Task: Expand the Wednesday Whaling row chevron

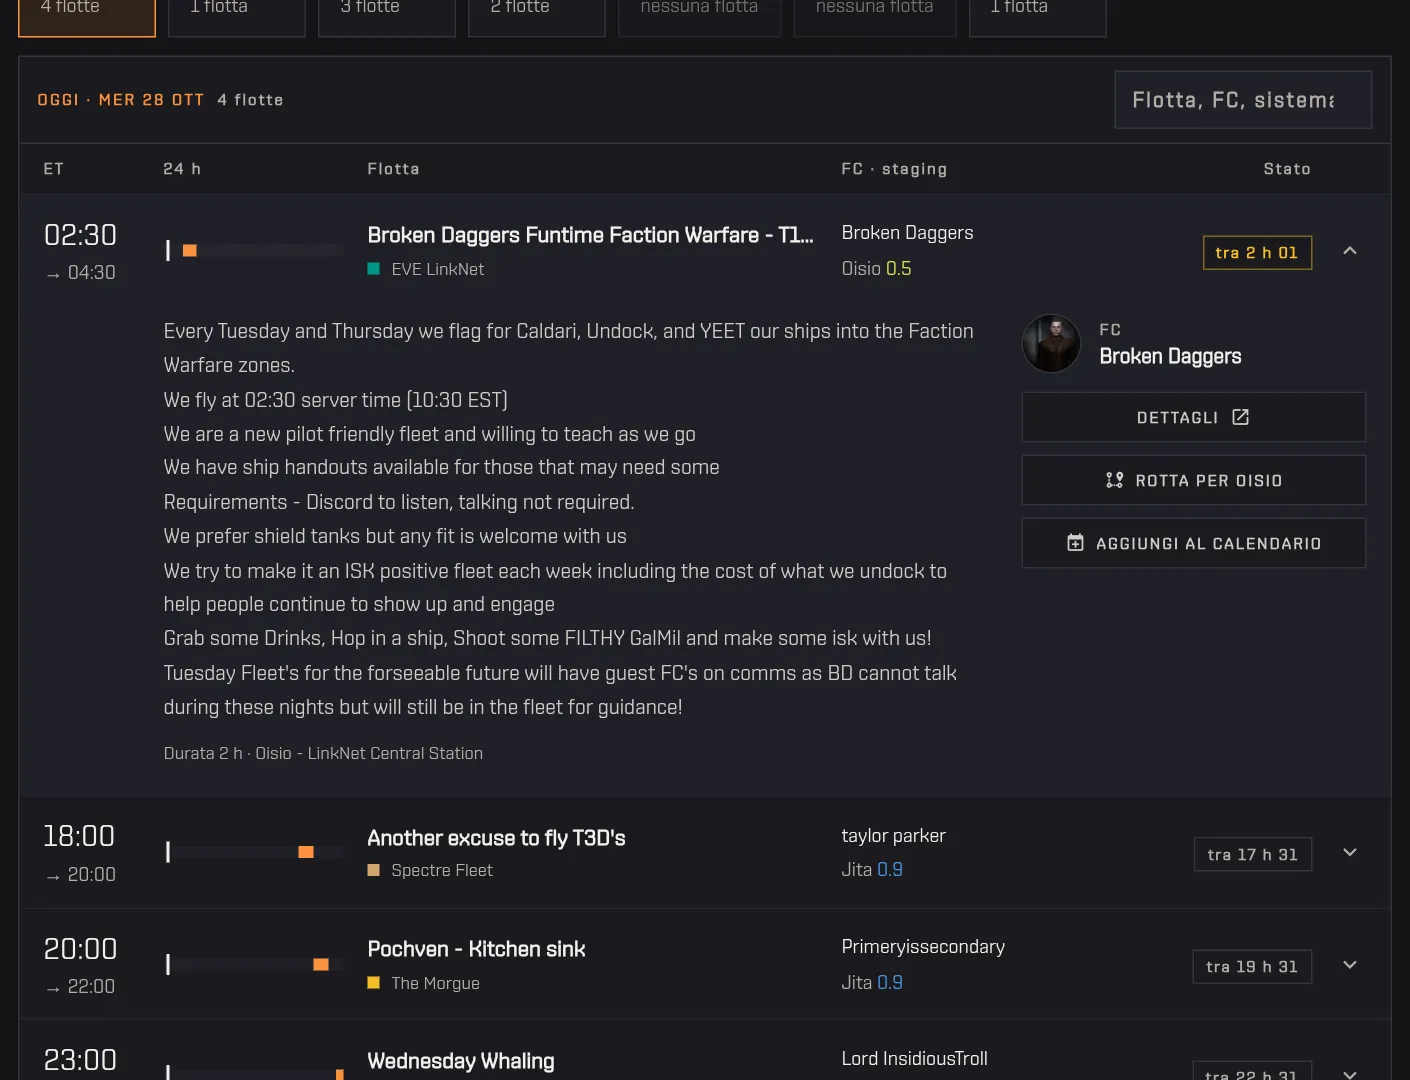Action: 1350,1074
